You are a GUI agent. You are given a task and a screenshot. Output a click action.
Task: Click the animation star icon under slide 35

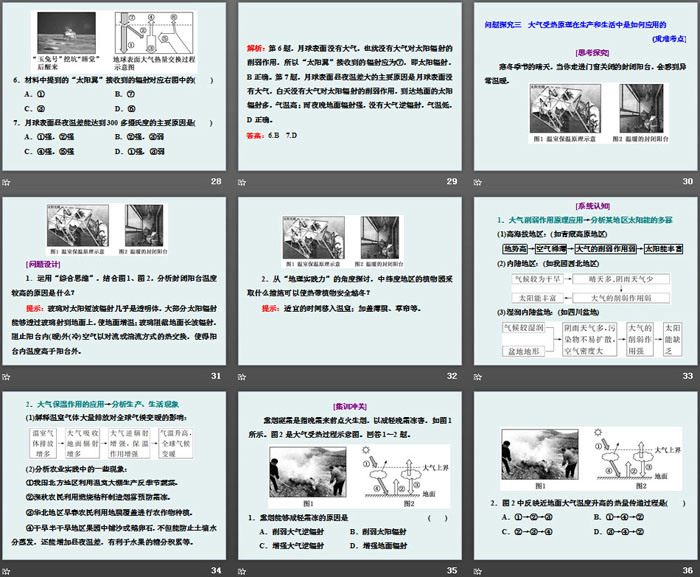click(x=243, y=570)
